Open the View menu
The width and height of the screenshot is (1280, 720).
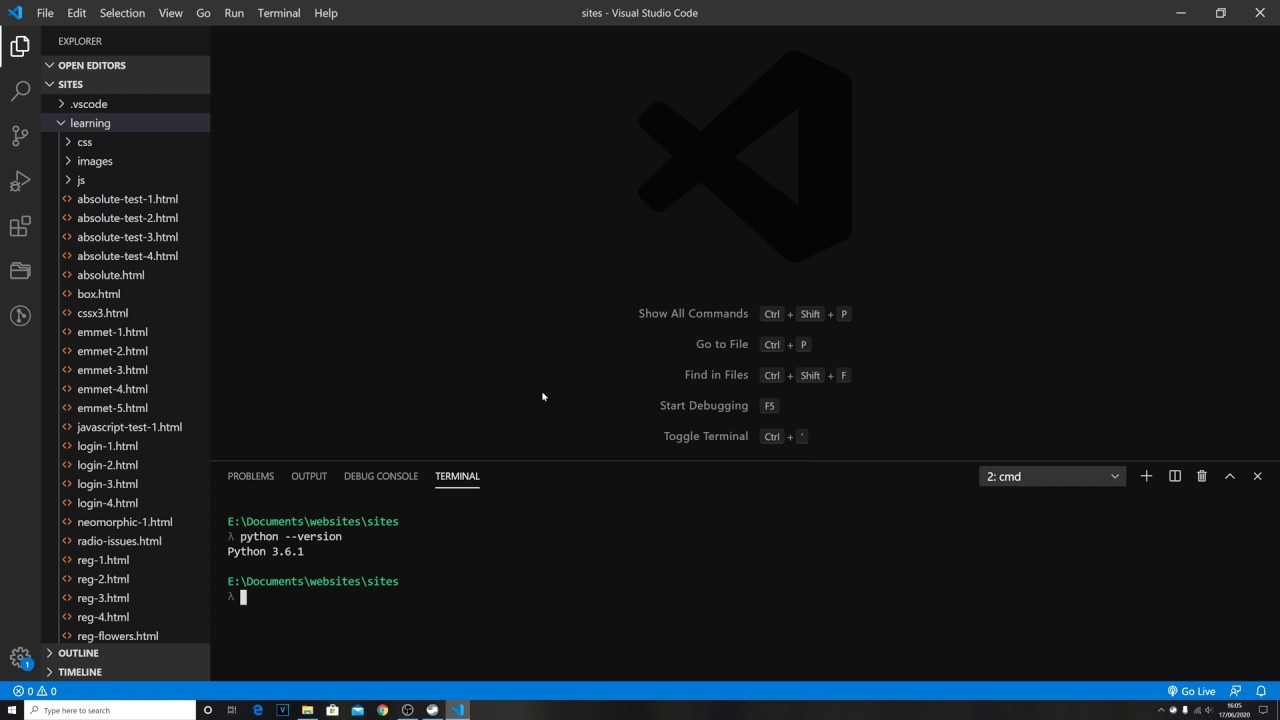click(170, 13)
